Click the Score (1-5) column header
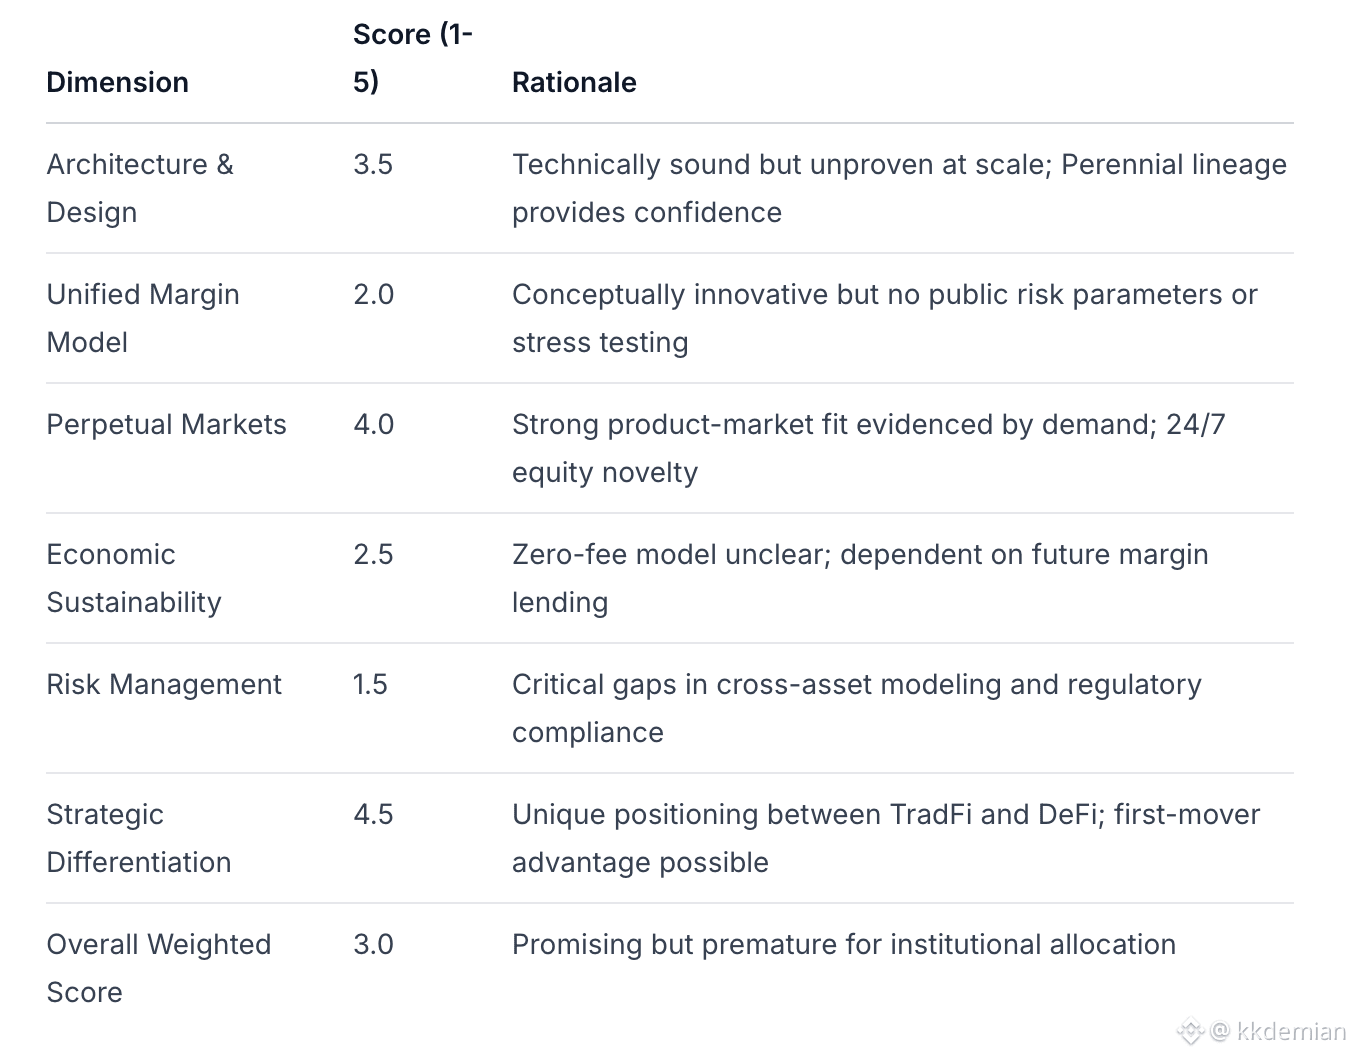 pyautogui.click(x=412, y=58)
